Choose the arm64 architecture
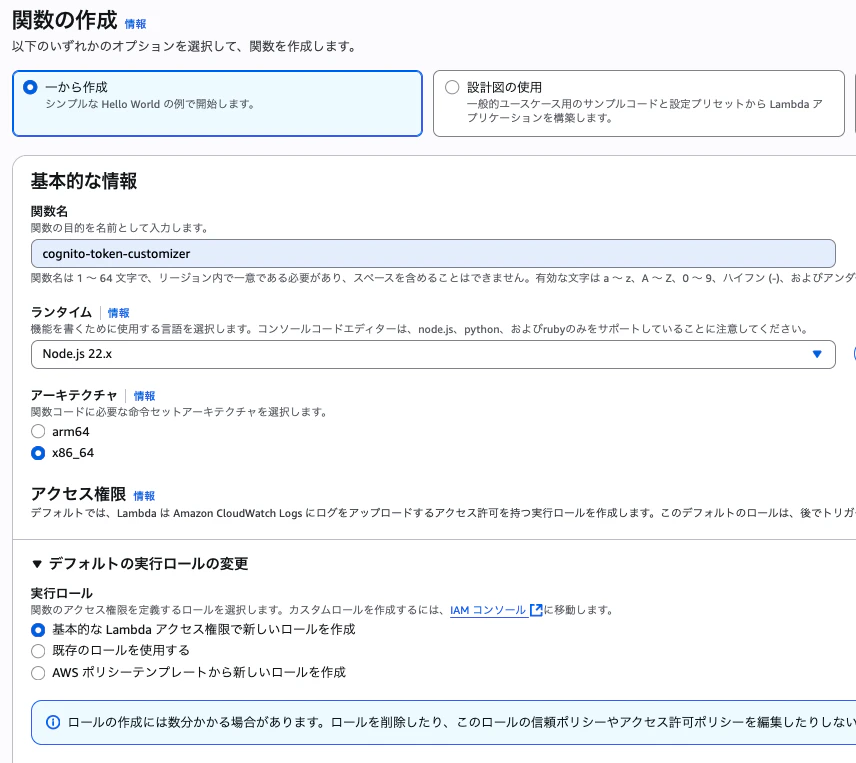 (x=38, y=431)
